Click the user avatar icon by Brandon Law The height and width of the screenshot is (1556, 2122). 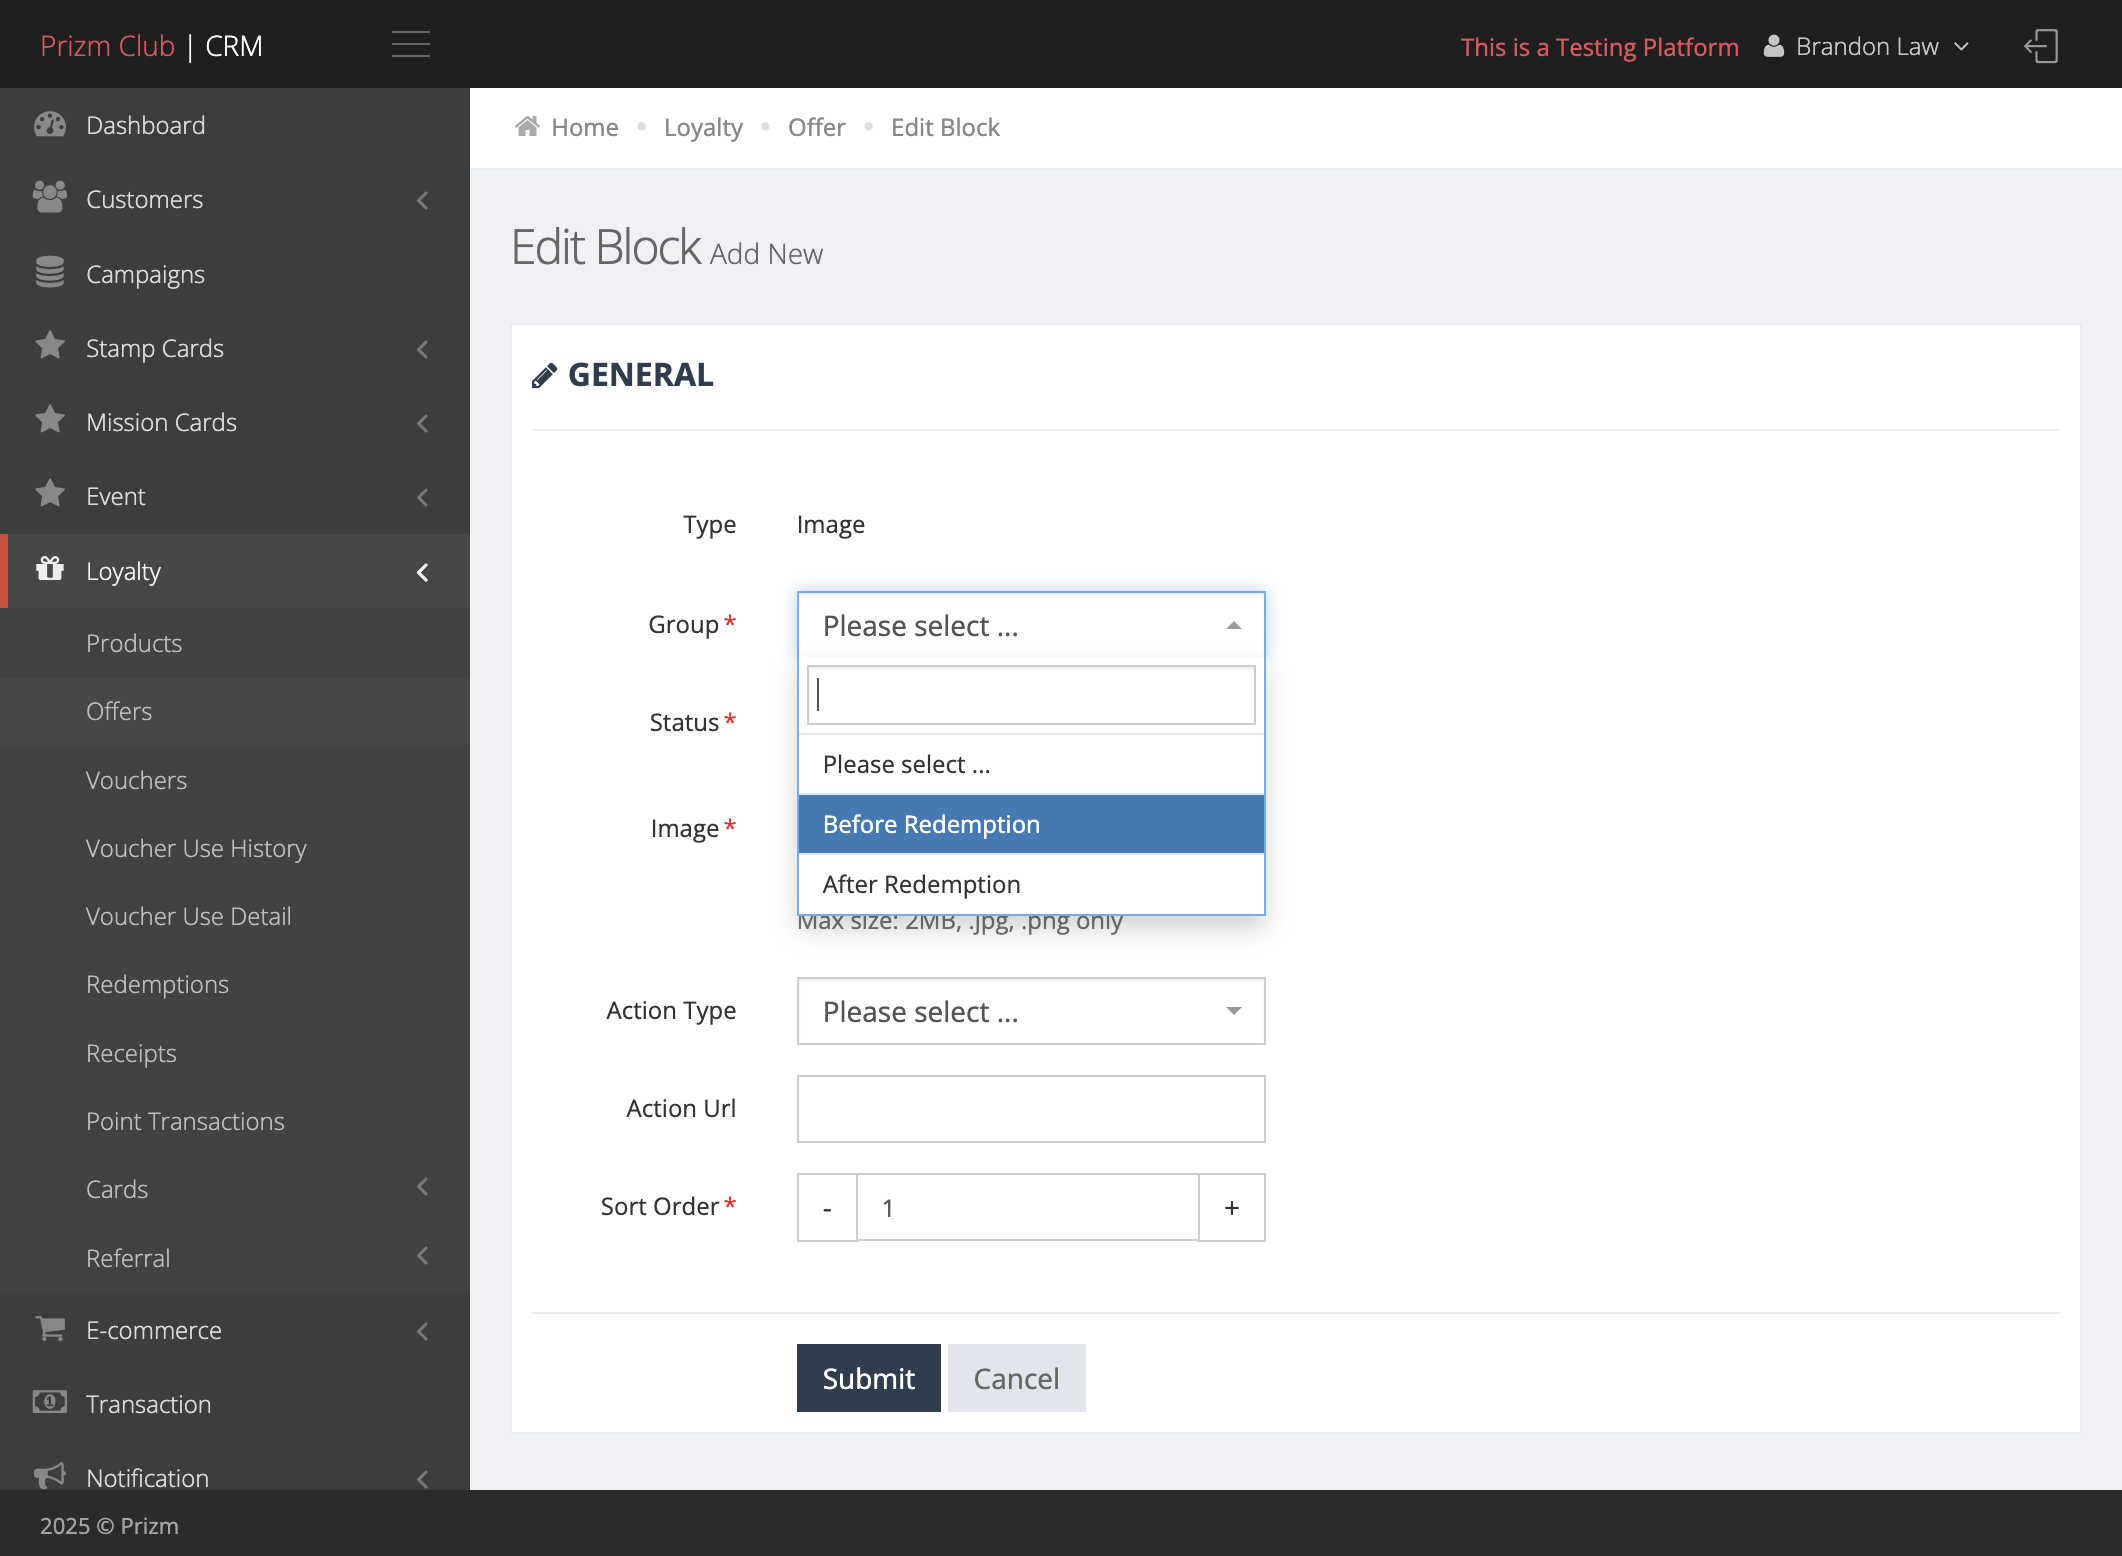tap(1774, 46)
